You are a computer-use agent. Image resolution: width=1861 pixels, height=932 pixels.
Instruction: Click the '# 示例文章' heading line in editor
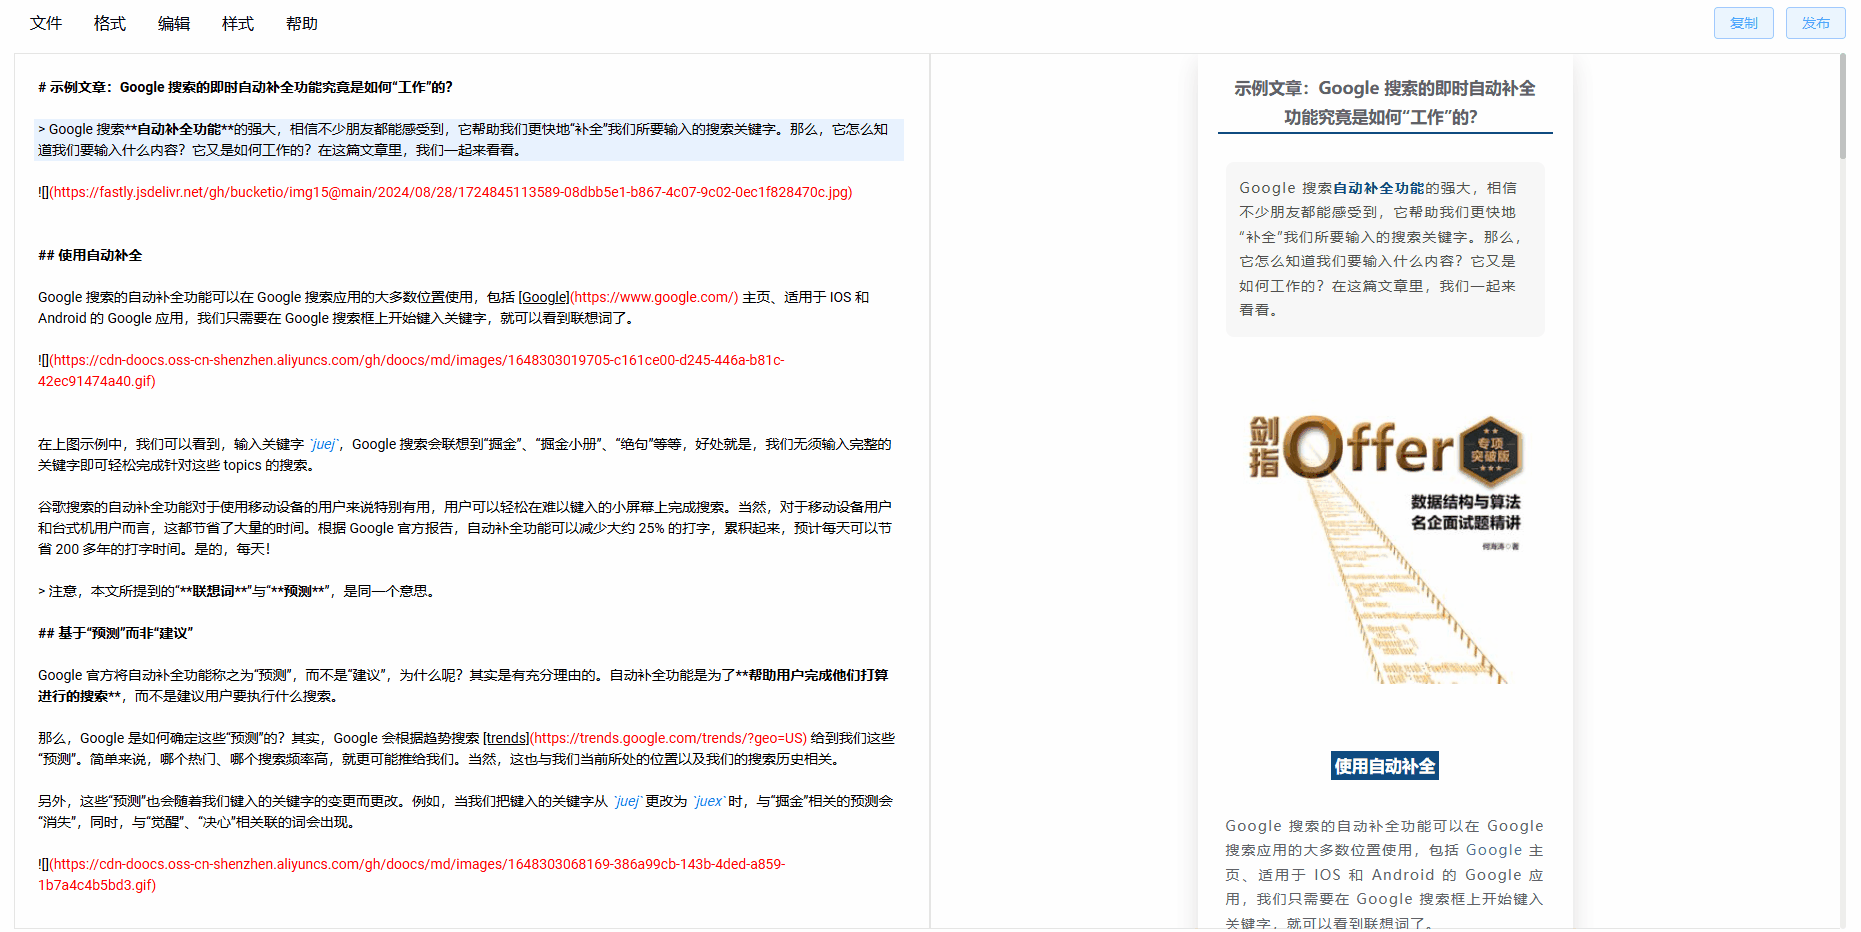click(x=245, y=87)
